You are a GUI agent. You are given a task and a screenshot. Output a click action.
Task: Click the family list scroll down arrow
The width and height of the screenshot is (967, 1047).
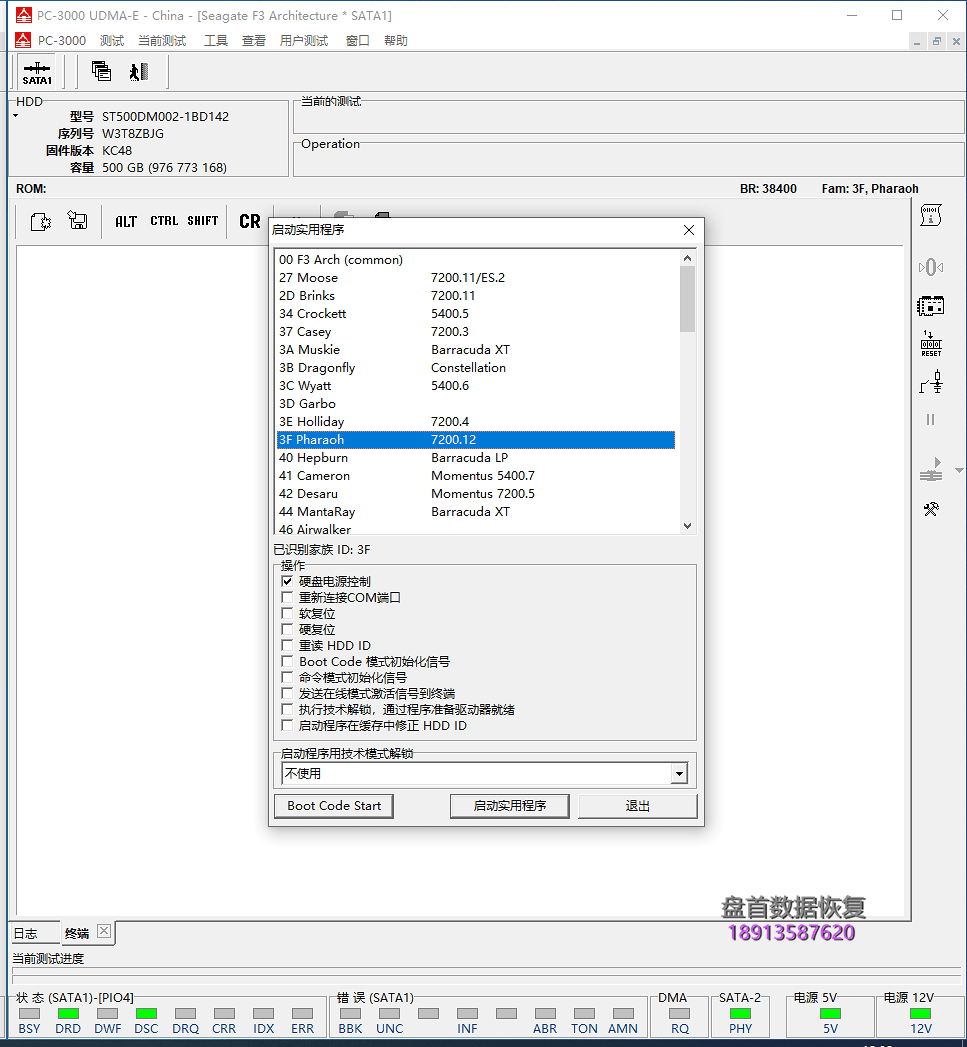[x=687, y=526]
